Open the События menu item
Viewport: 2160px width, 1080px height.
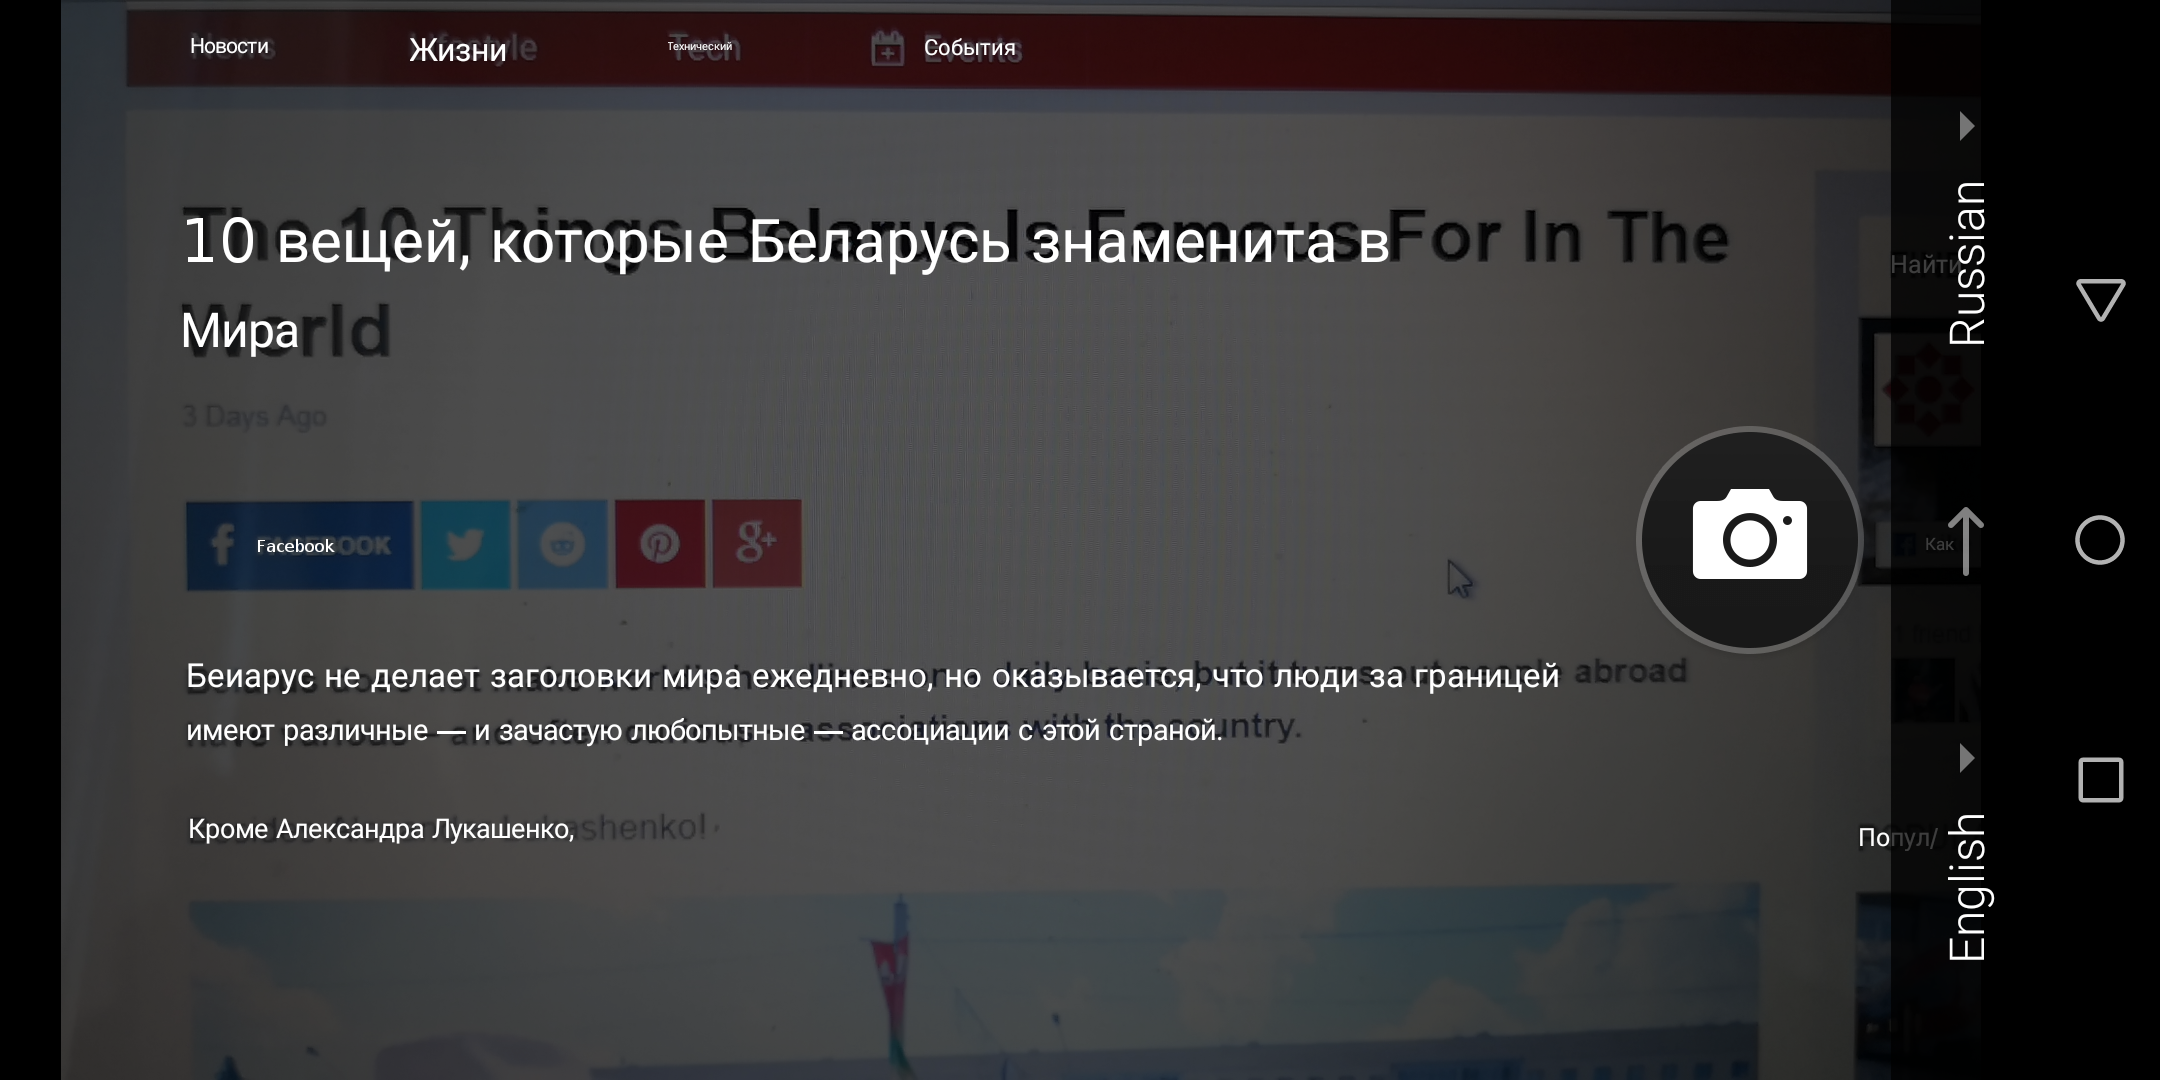click(969, 47)
